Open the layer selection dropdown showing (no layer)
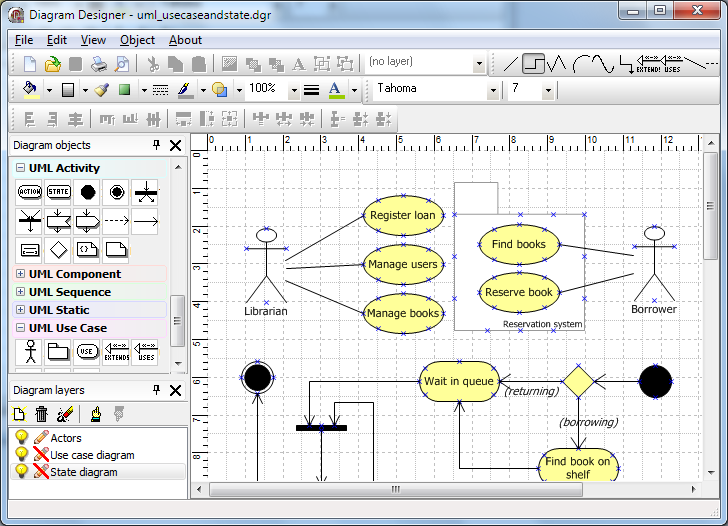Viewport: 728px width, 526px height. pyautogui.click(x=479, y=64)
